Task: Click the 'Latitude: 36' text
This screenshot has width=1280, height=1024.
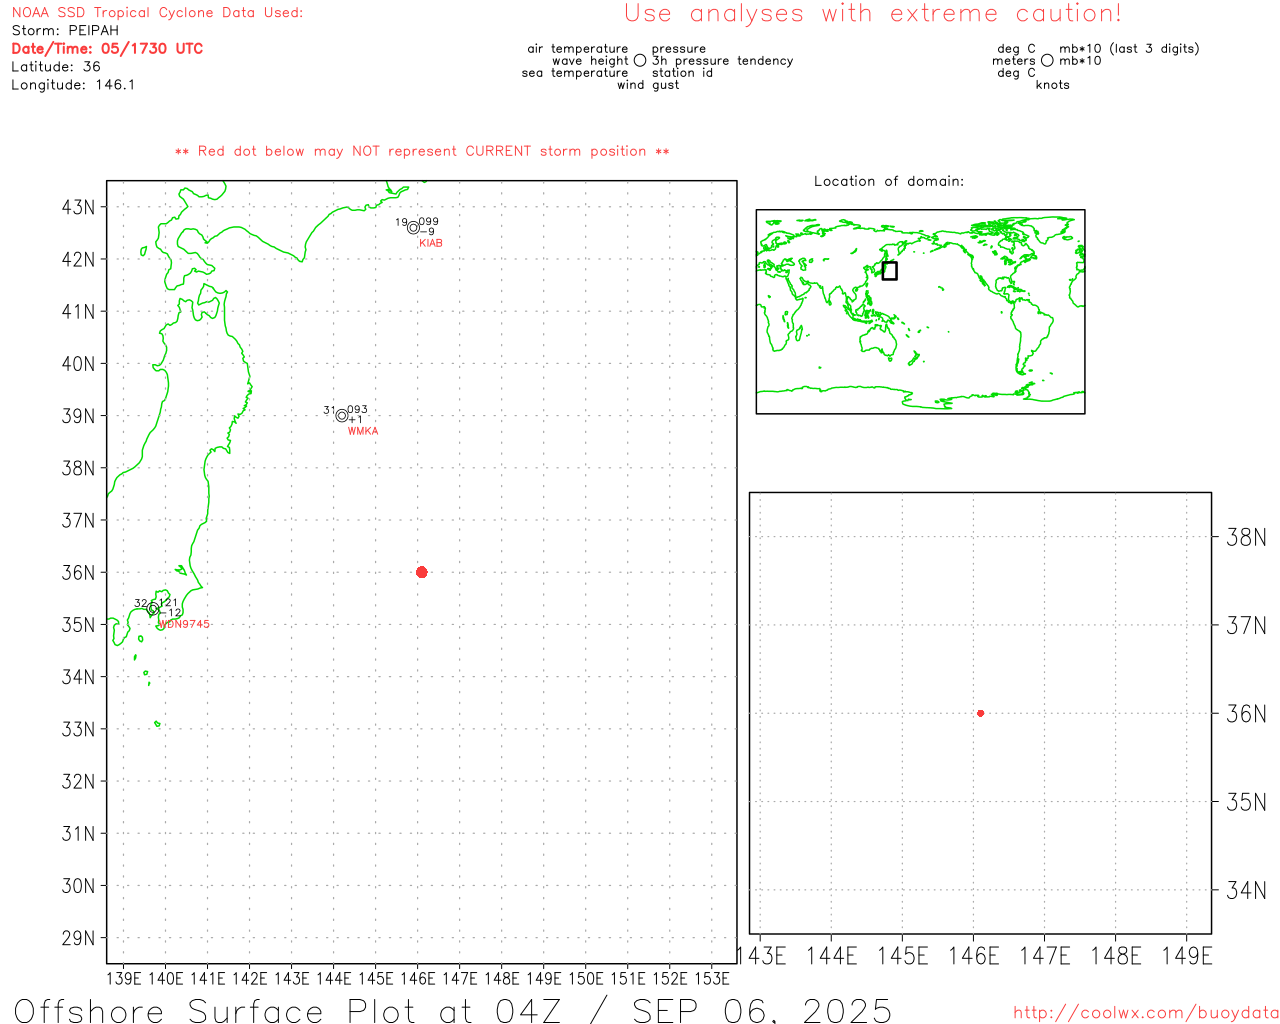Action: click(x=56, y=67)
